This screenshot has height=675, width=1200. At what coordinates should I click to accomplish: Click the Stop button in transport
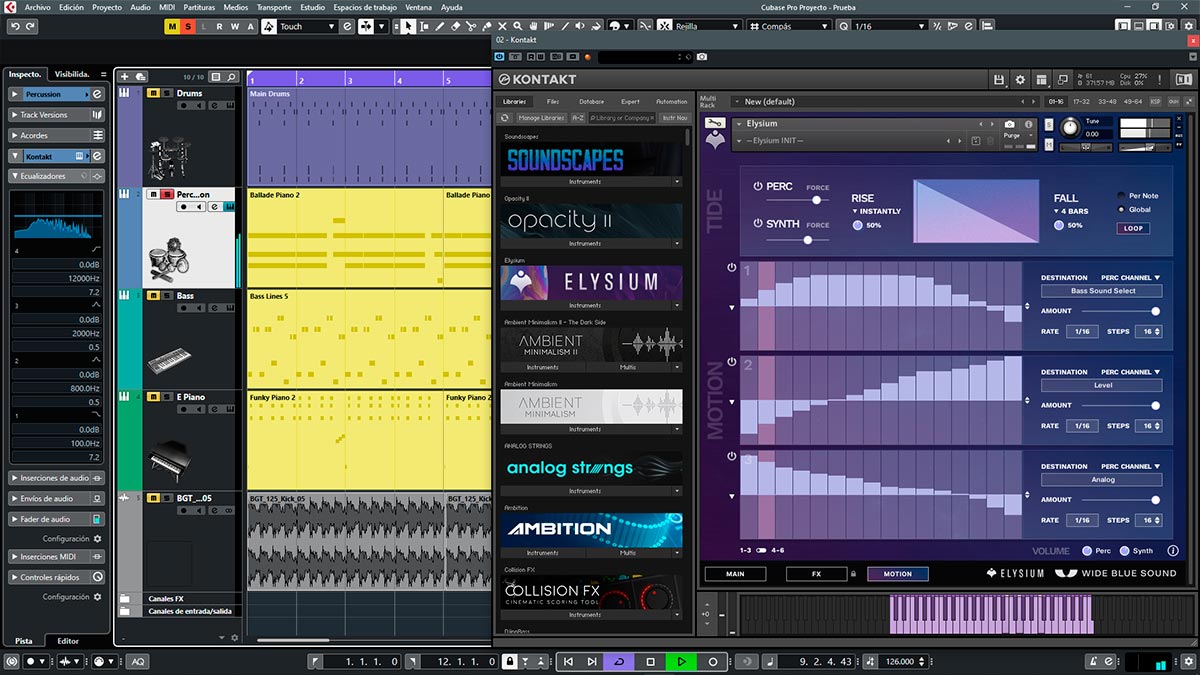[x=650, y=661]
